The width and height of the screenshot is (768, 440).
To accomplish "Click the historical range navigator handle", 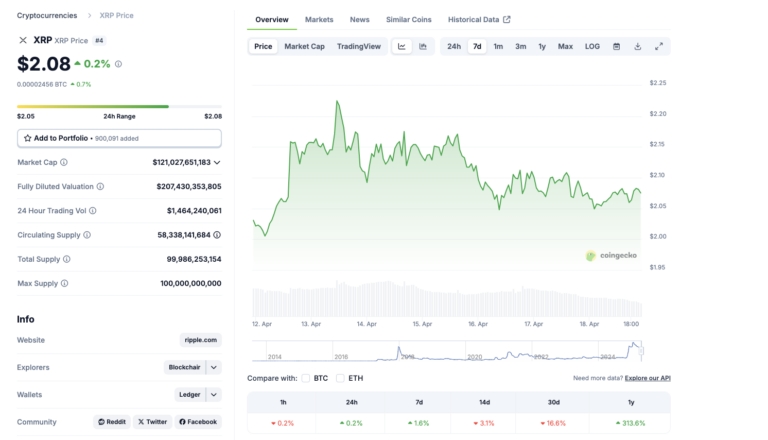I will pos(641,351).
